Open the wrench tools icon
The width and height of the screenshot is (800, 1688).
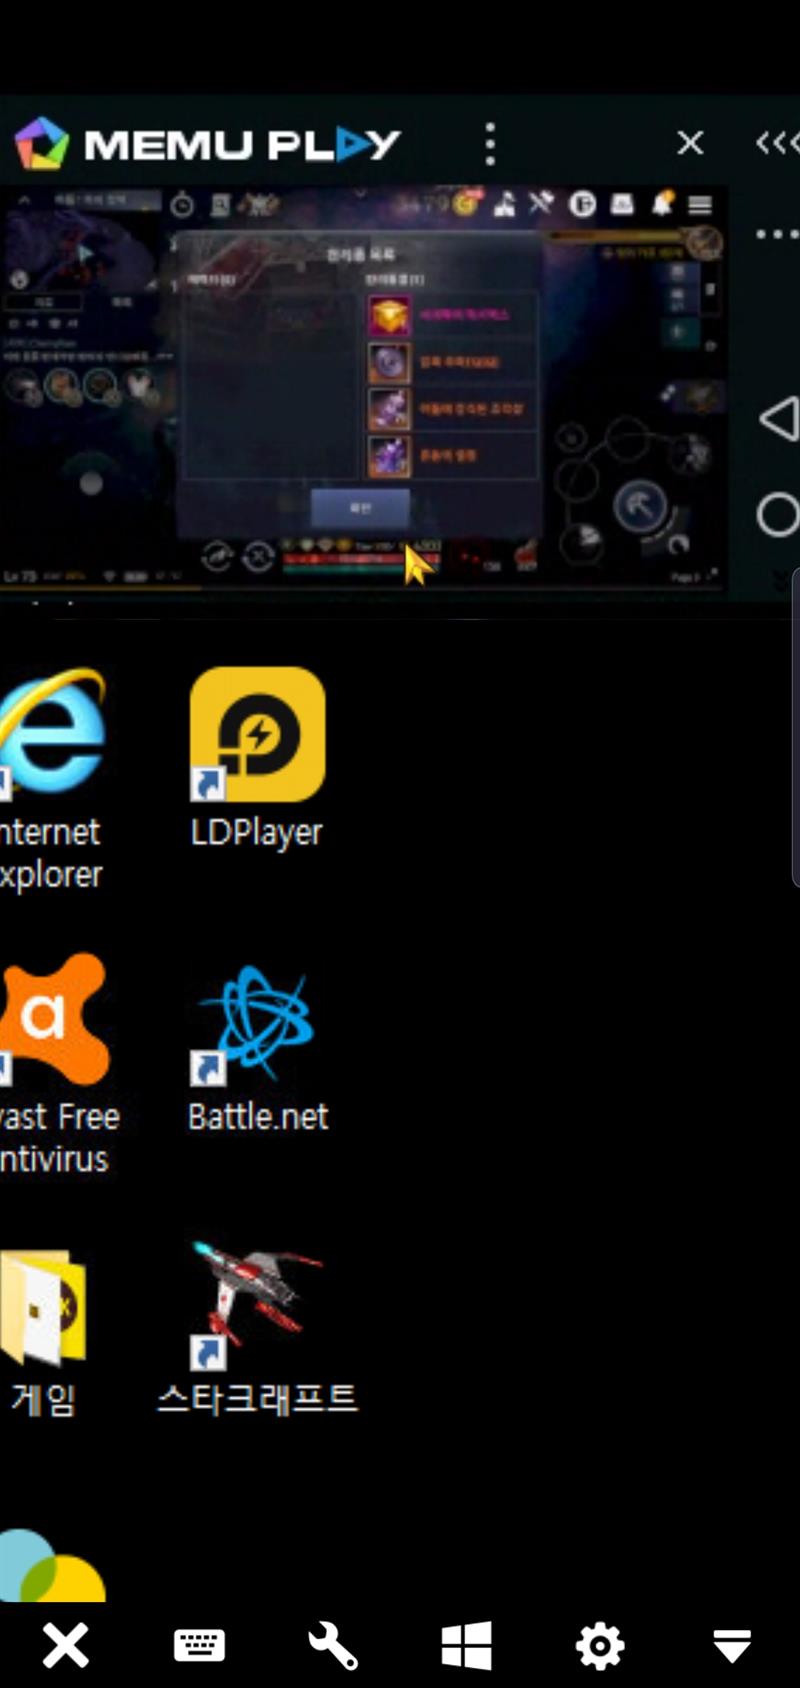click(333, 1645)
